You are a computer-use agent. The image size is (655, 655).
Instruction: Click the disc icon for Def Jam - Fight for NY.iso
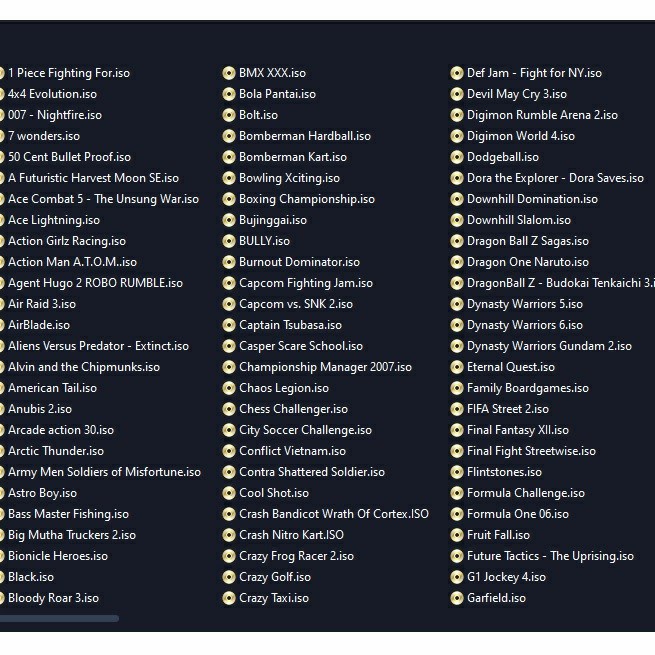coord(457,73)
